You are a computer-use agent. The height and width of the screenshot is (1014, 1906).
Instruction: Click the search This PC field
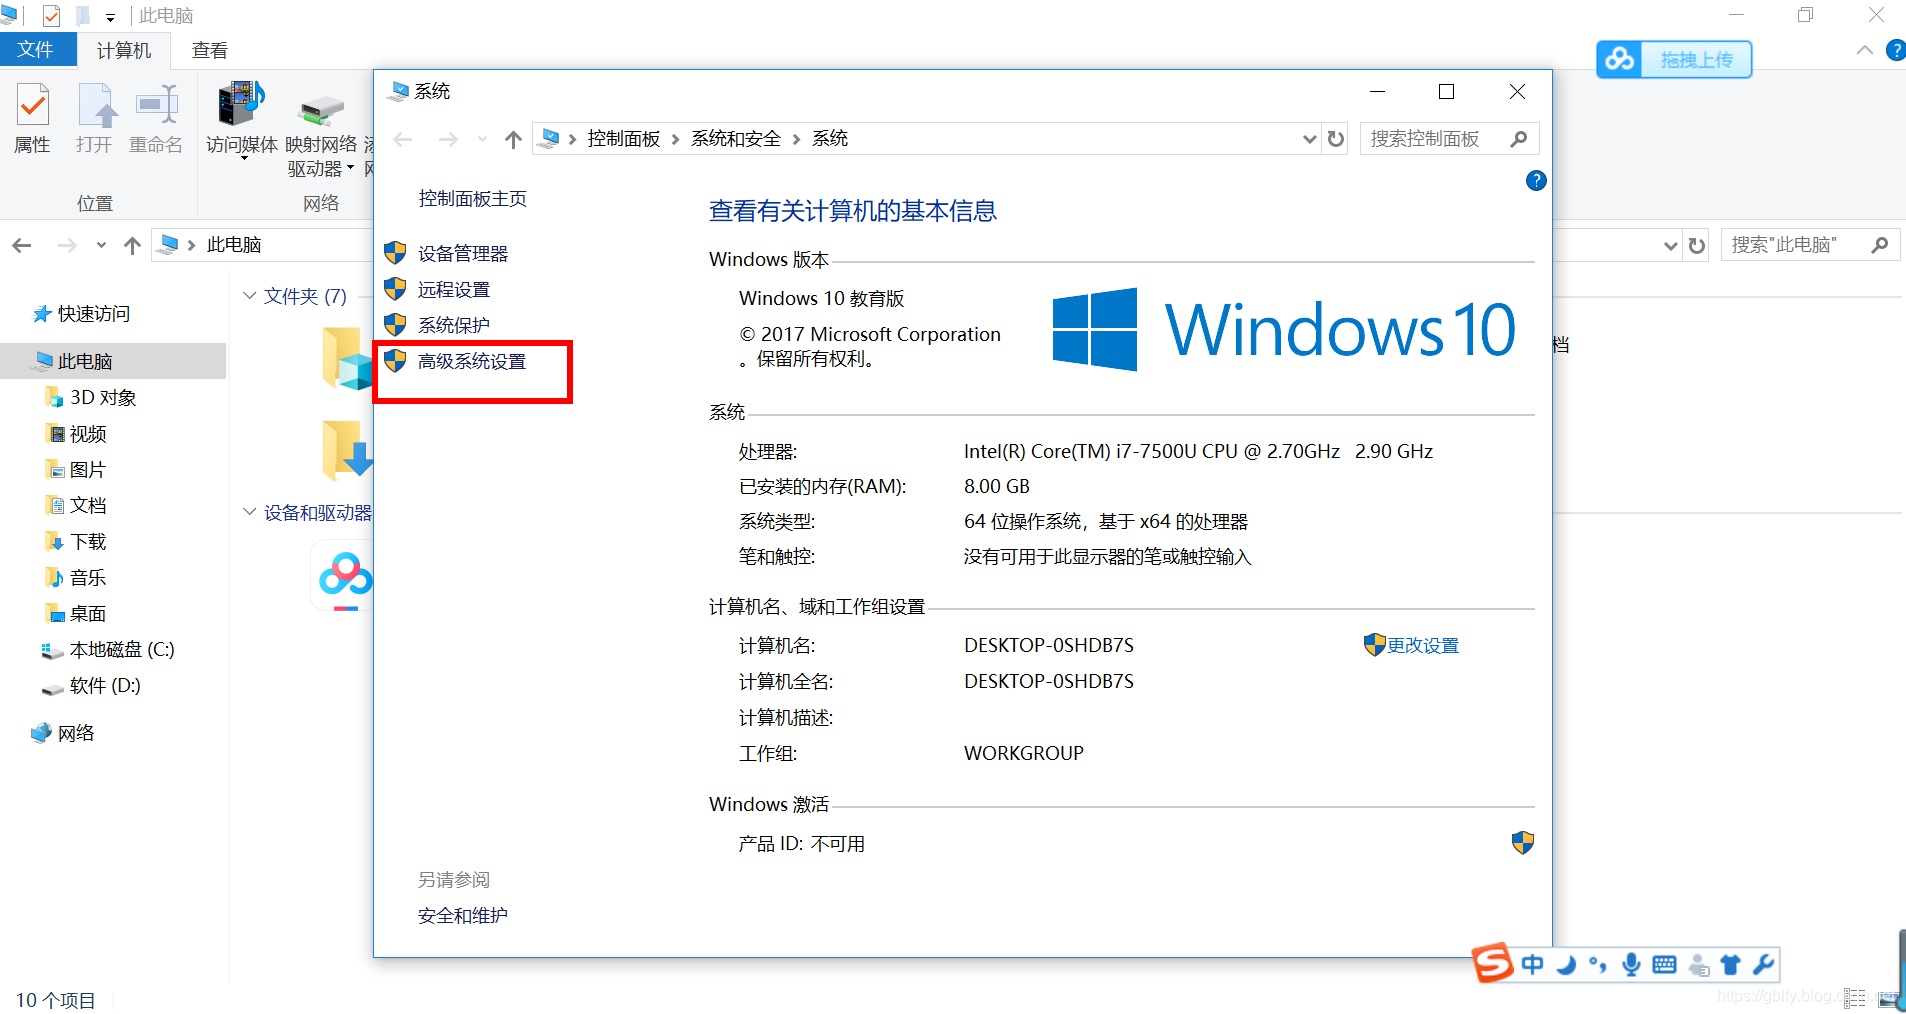click(1810, 245)
